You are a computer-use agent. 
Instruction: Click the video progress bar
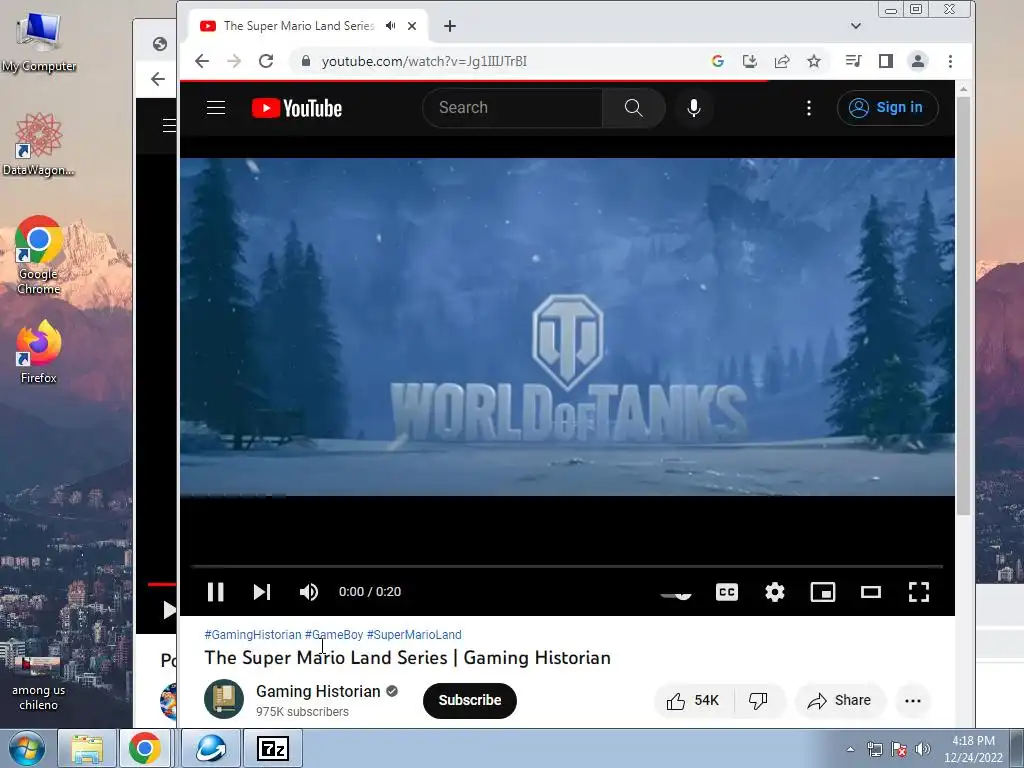tap(567, 566)
